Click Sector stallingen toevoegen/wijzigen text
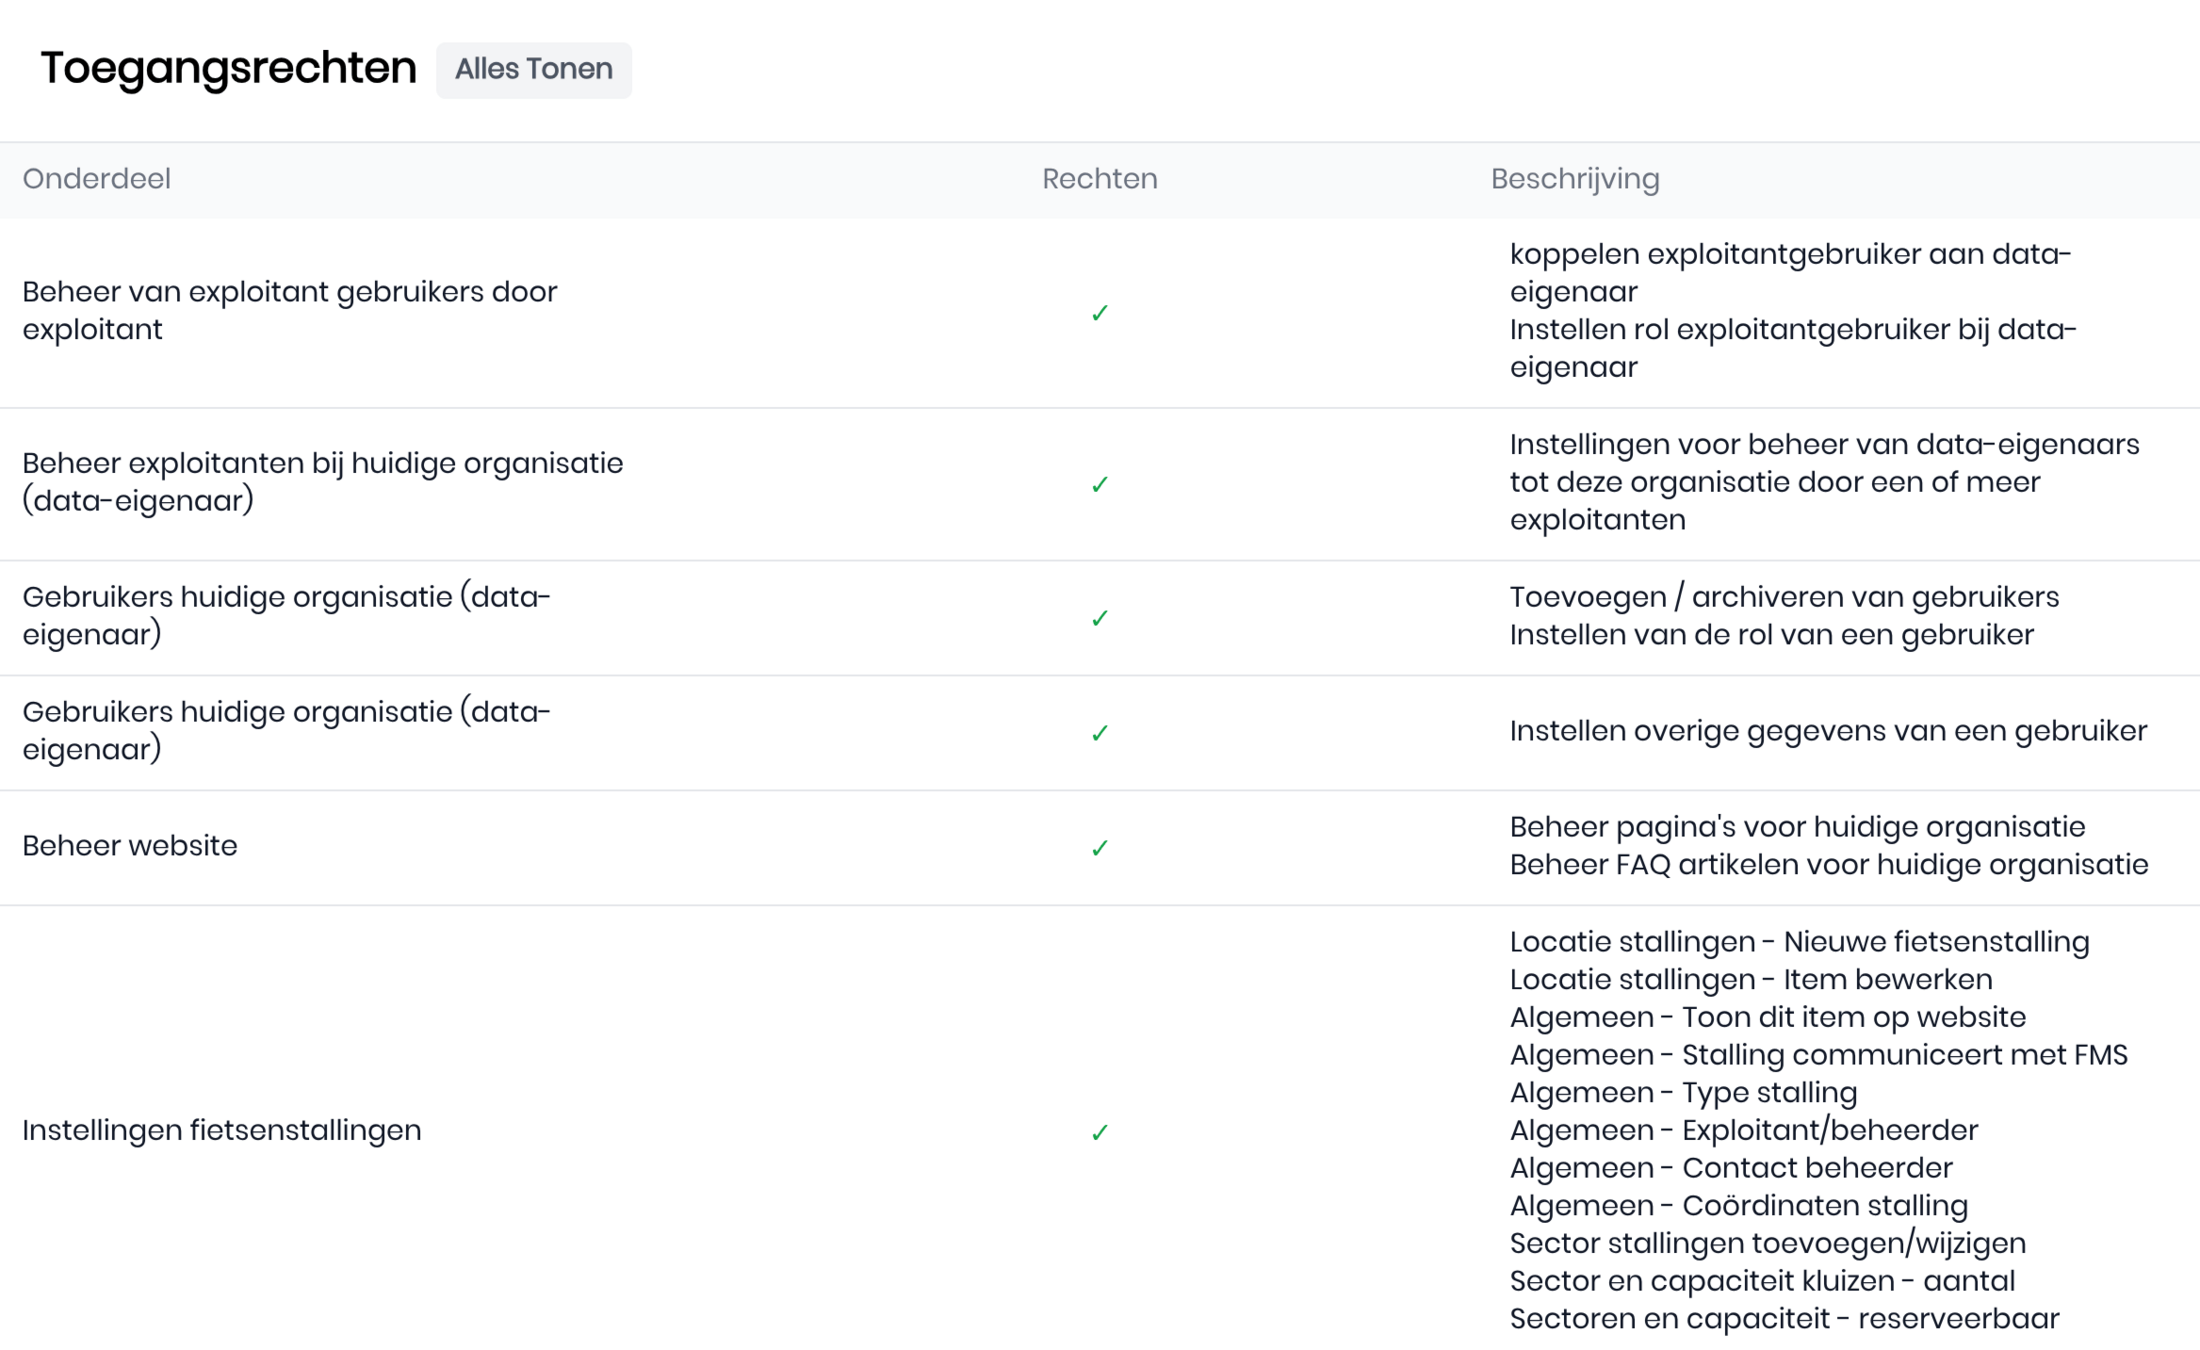Image resolution: width=2200 pixels, height=1350 pixels. click(1767, 1243)
